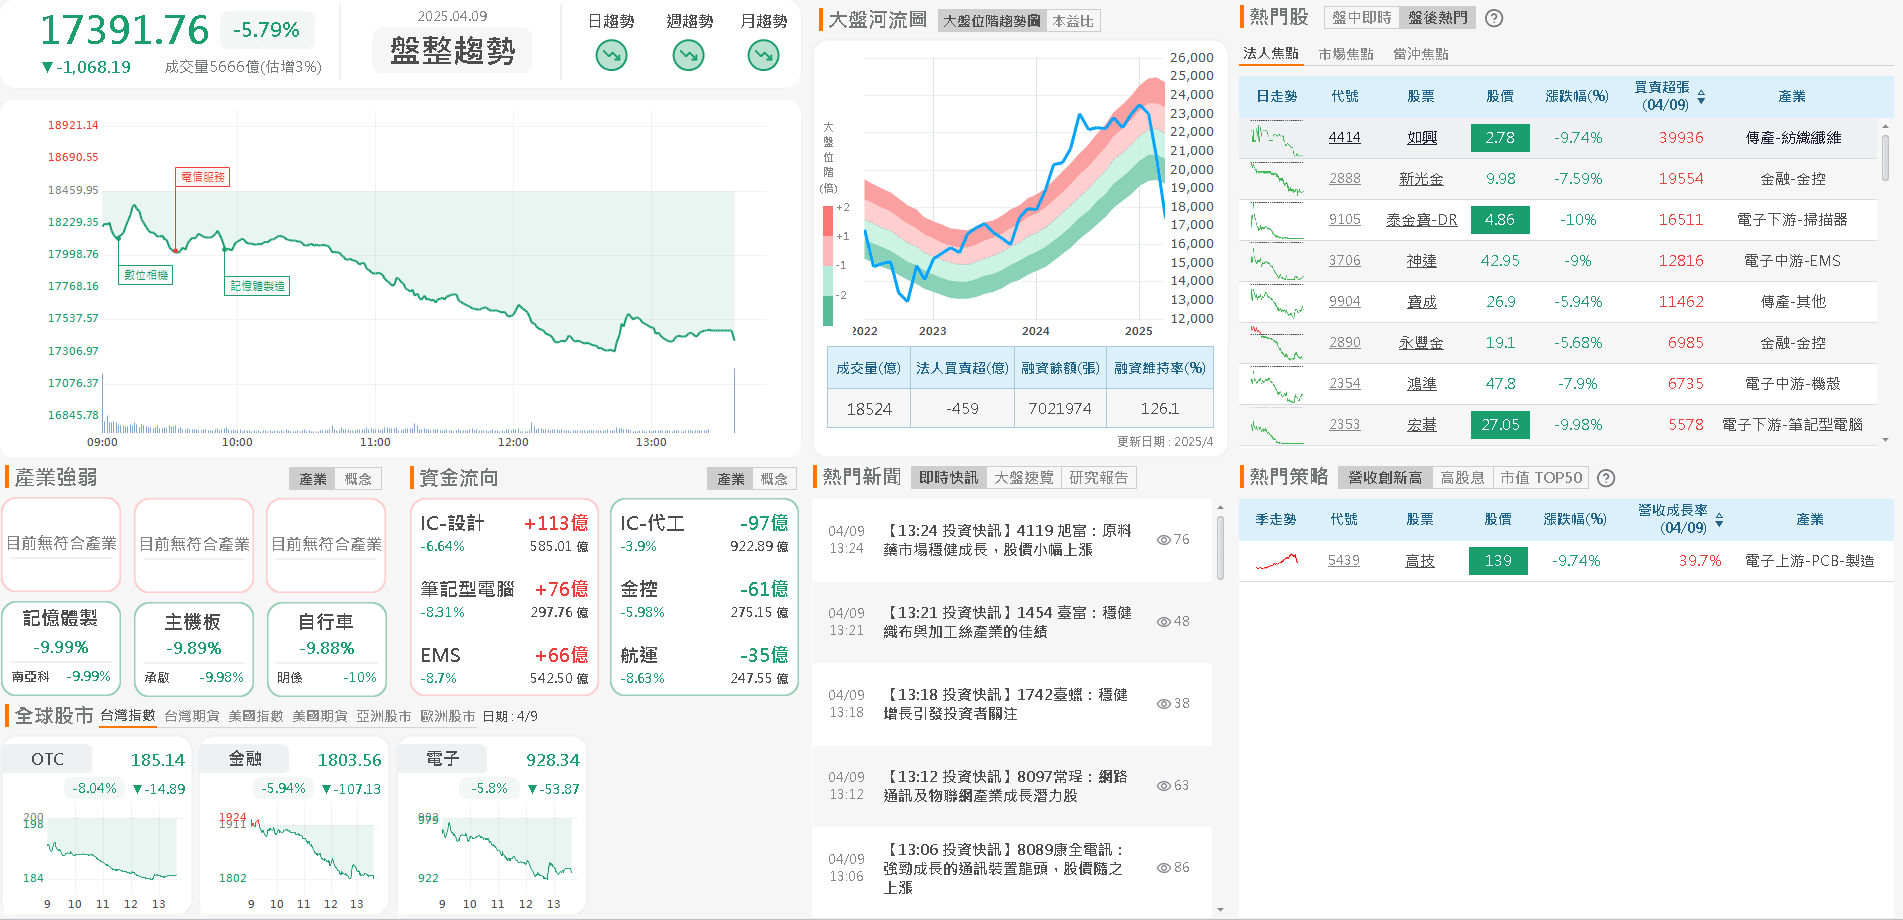Open 航運 fund outflow entry
This screenshot has width=1903, height=920.
[x=704, y=665]
